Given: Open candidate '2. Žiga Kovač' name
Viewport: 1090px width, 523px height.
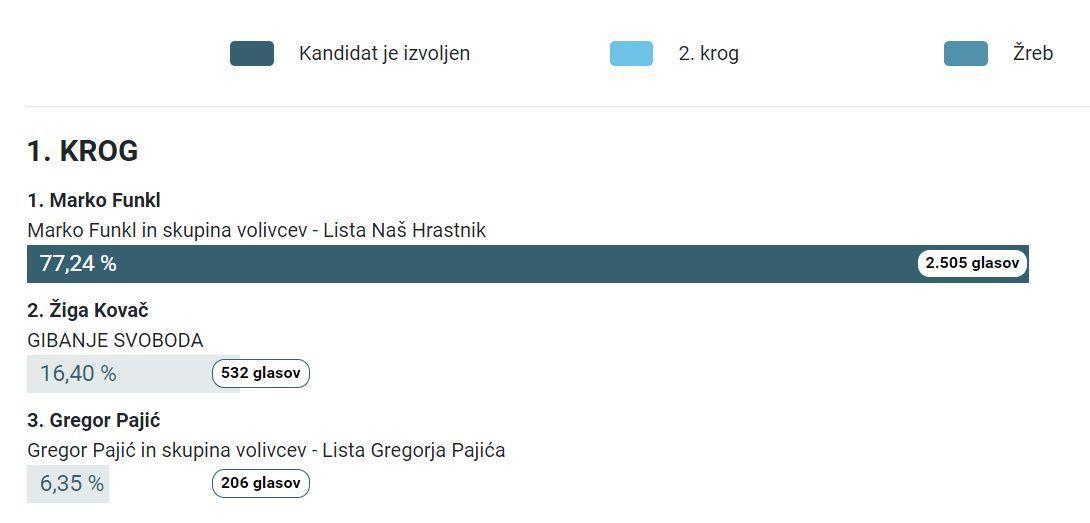Looking at the screenshot, I should 88,310.
